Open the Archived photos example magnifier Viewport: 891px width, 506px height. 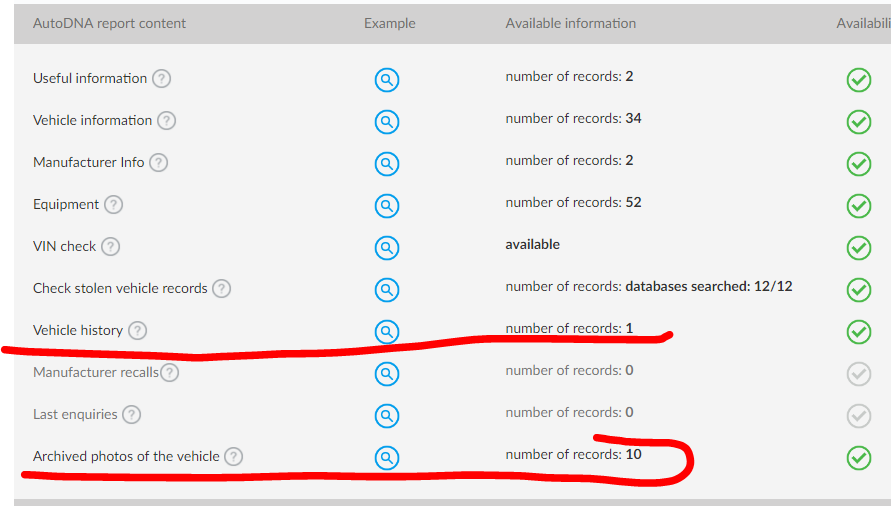387,458
